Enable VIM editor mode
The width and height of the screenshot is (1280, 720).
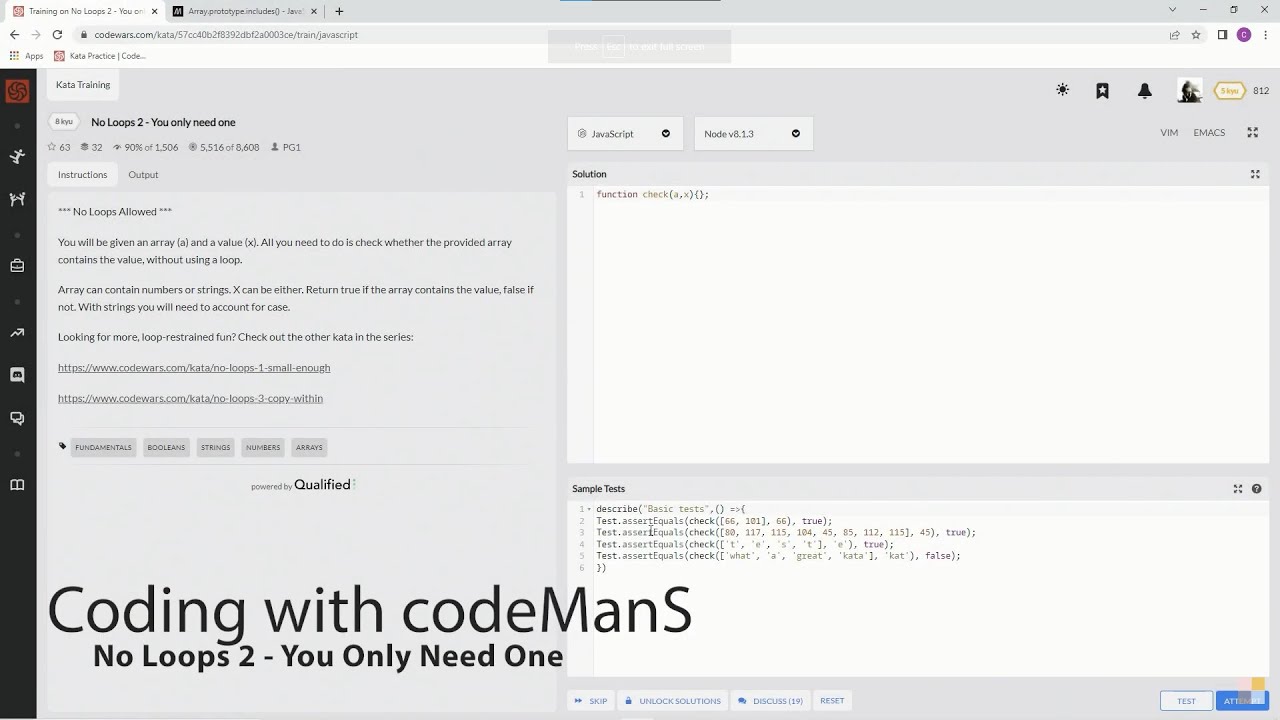pos(1169,132)
